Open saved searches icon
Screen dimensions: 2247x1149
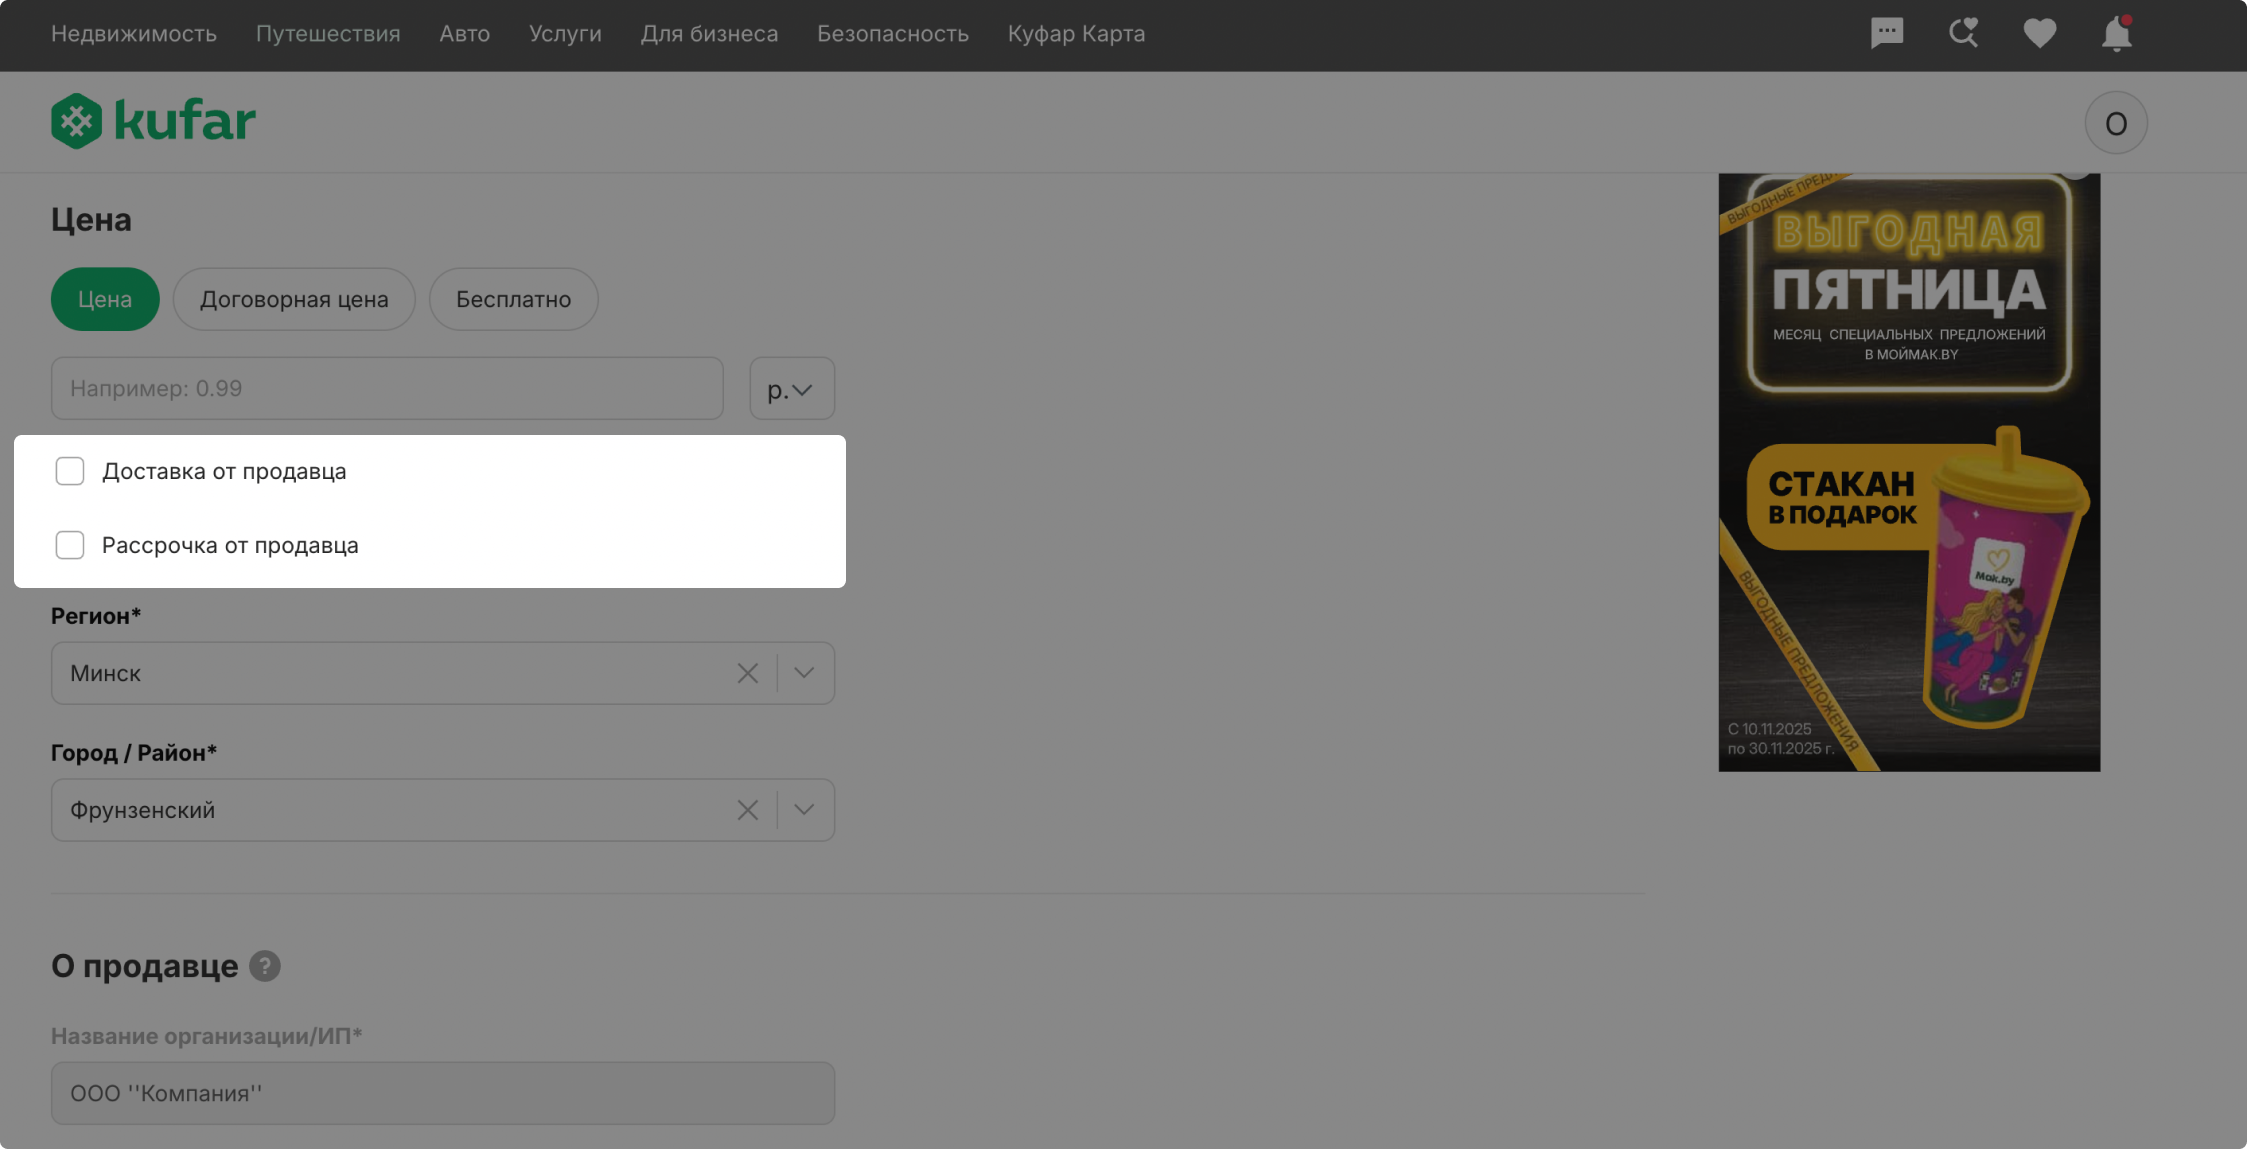(1963, 33)
